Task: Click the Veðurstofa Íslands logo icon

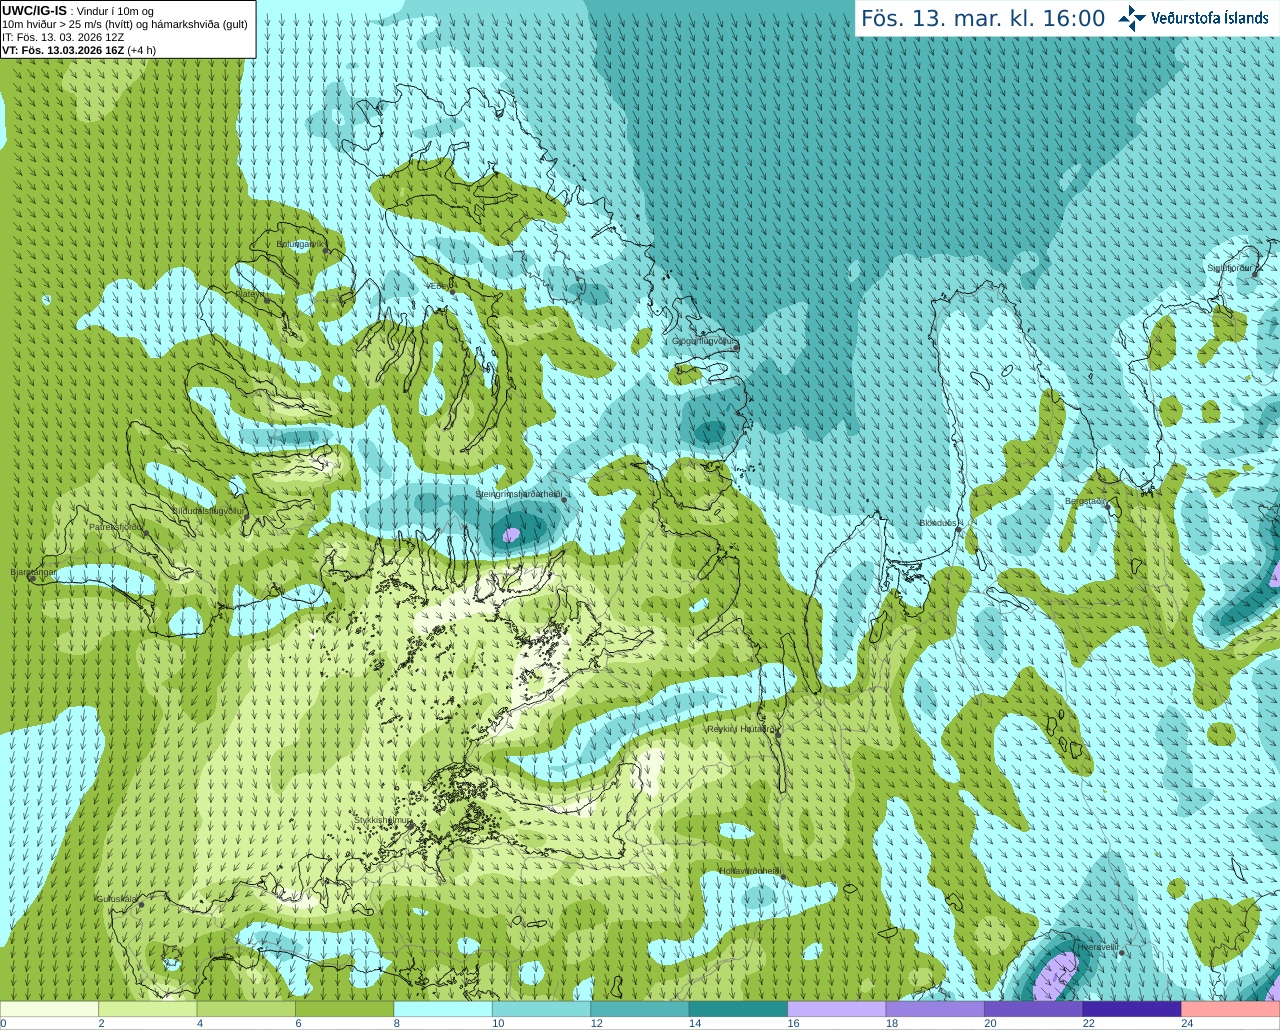Action: pos(1132,17)
